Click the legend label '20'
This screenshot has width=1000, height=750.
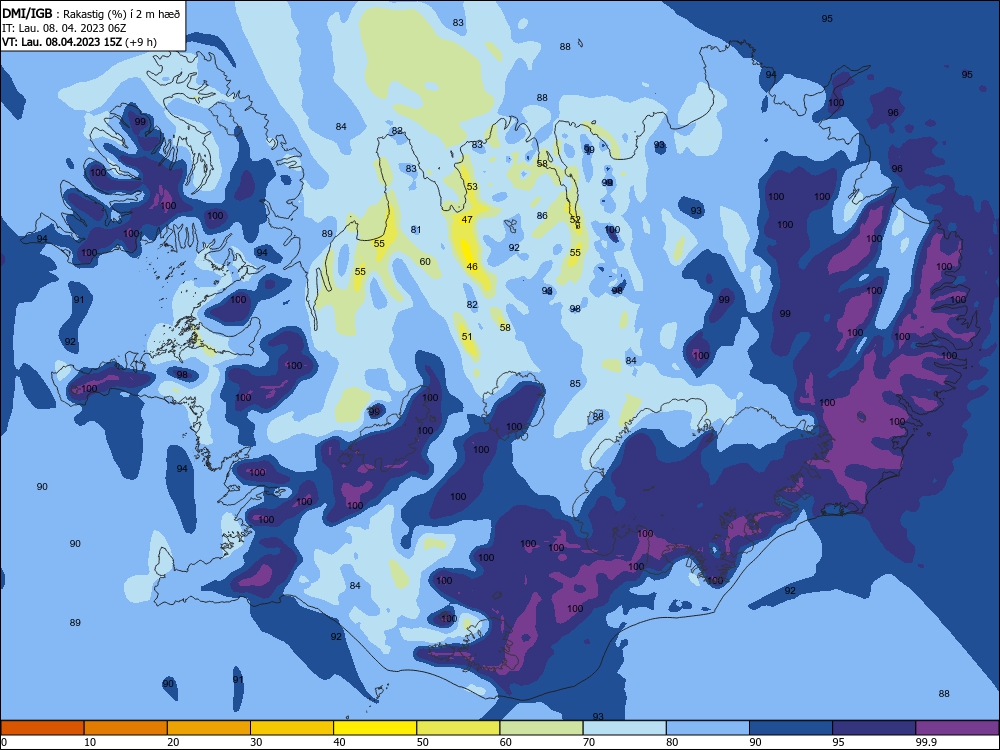(173, 742)
